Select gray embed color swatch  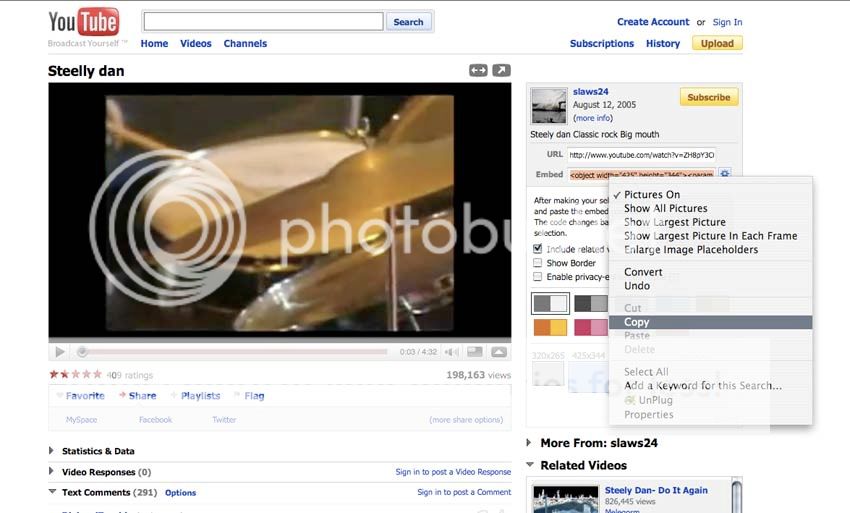[550, 304]
